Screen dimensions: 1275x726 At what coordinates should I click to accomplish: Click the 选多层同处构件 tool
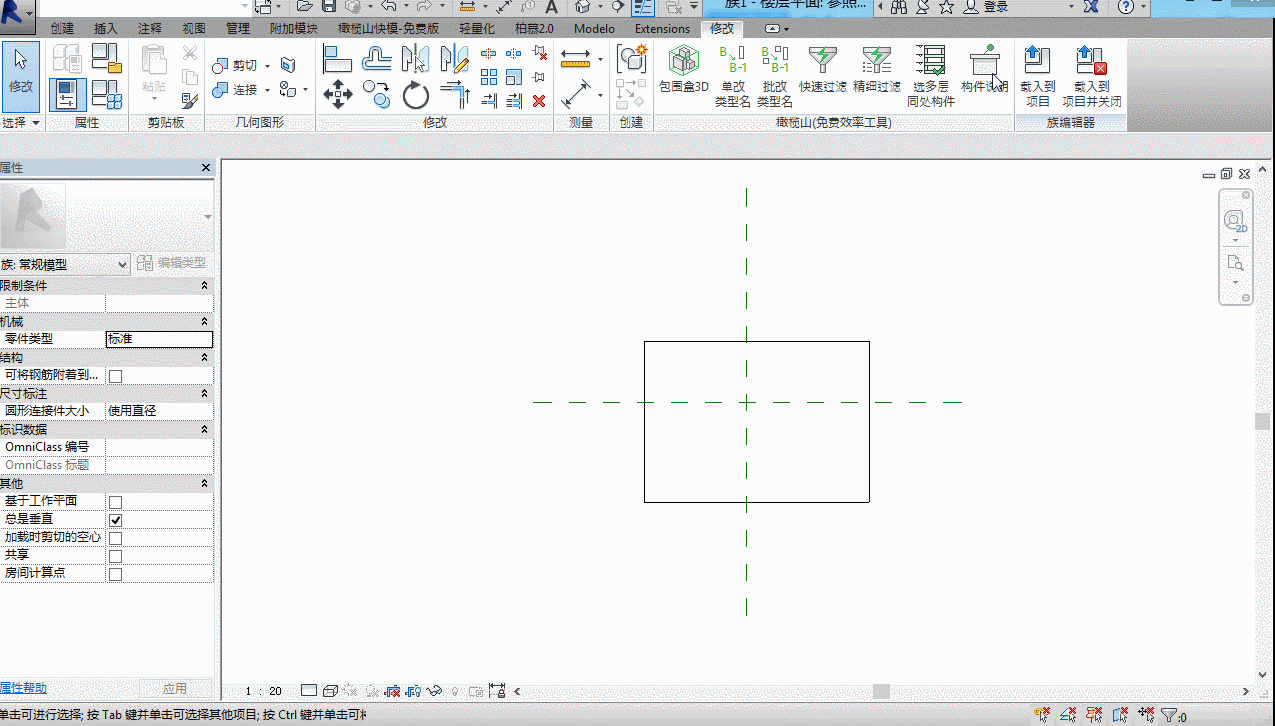tap(931, 77)
